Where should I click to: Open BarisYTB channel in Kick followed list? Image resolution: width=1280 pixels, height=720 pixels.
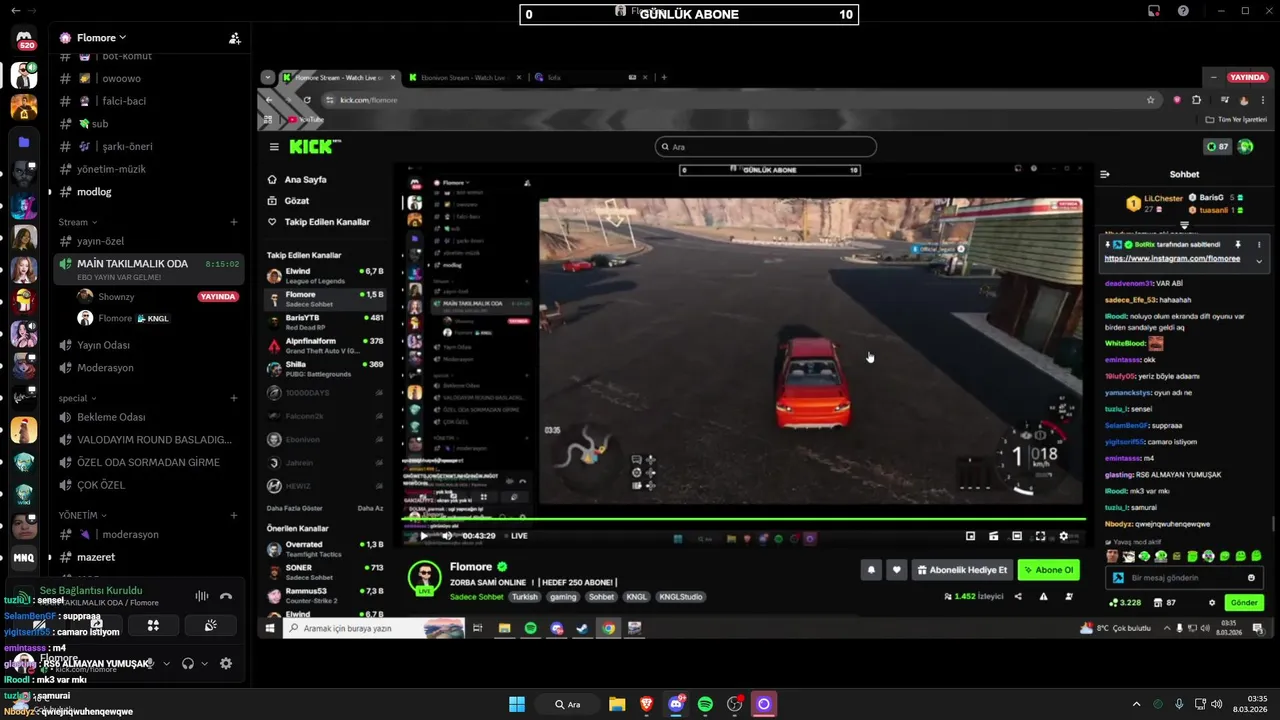[x=325, y=322]
